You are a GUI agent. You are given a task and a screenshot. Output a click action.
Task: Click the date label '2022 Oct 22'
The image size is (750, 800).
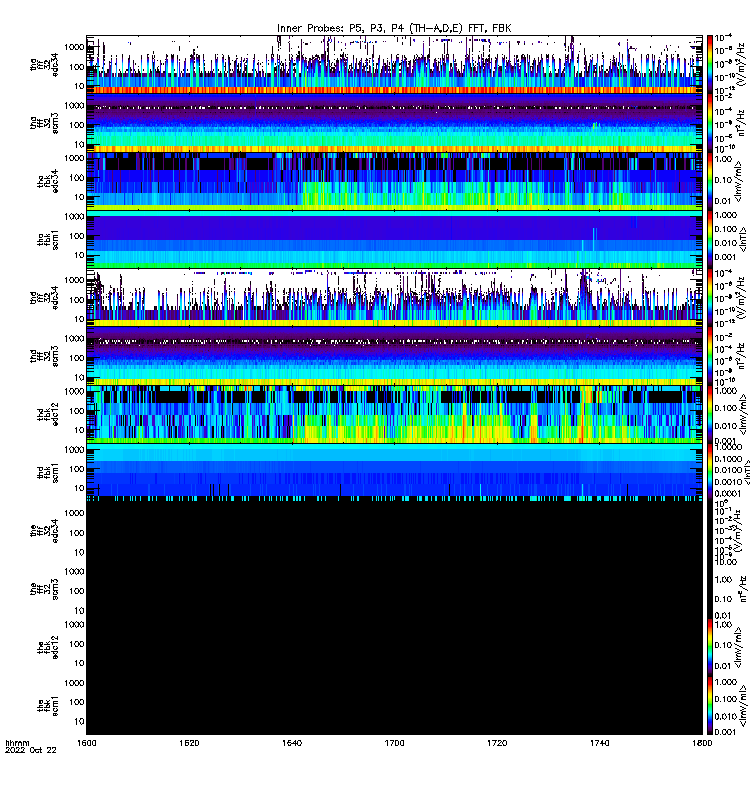(x=31, y=750)
